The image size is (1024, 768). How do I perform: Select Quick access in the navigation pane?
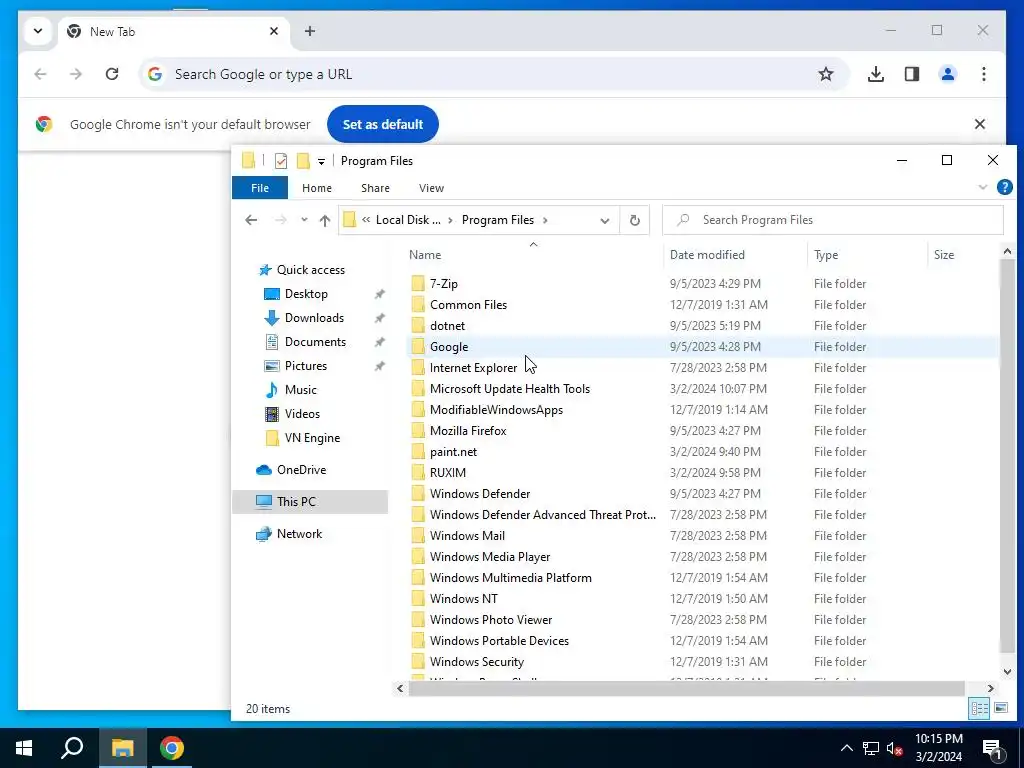[x=310, y=270]
